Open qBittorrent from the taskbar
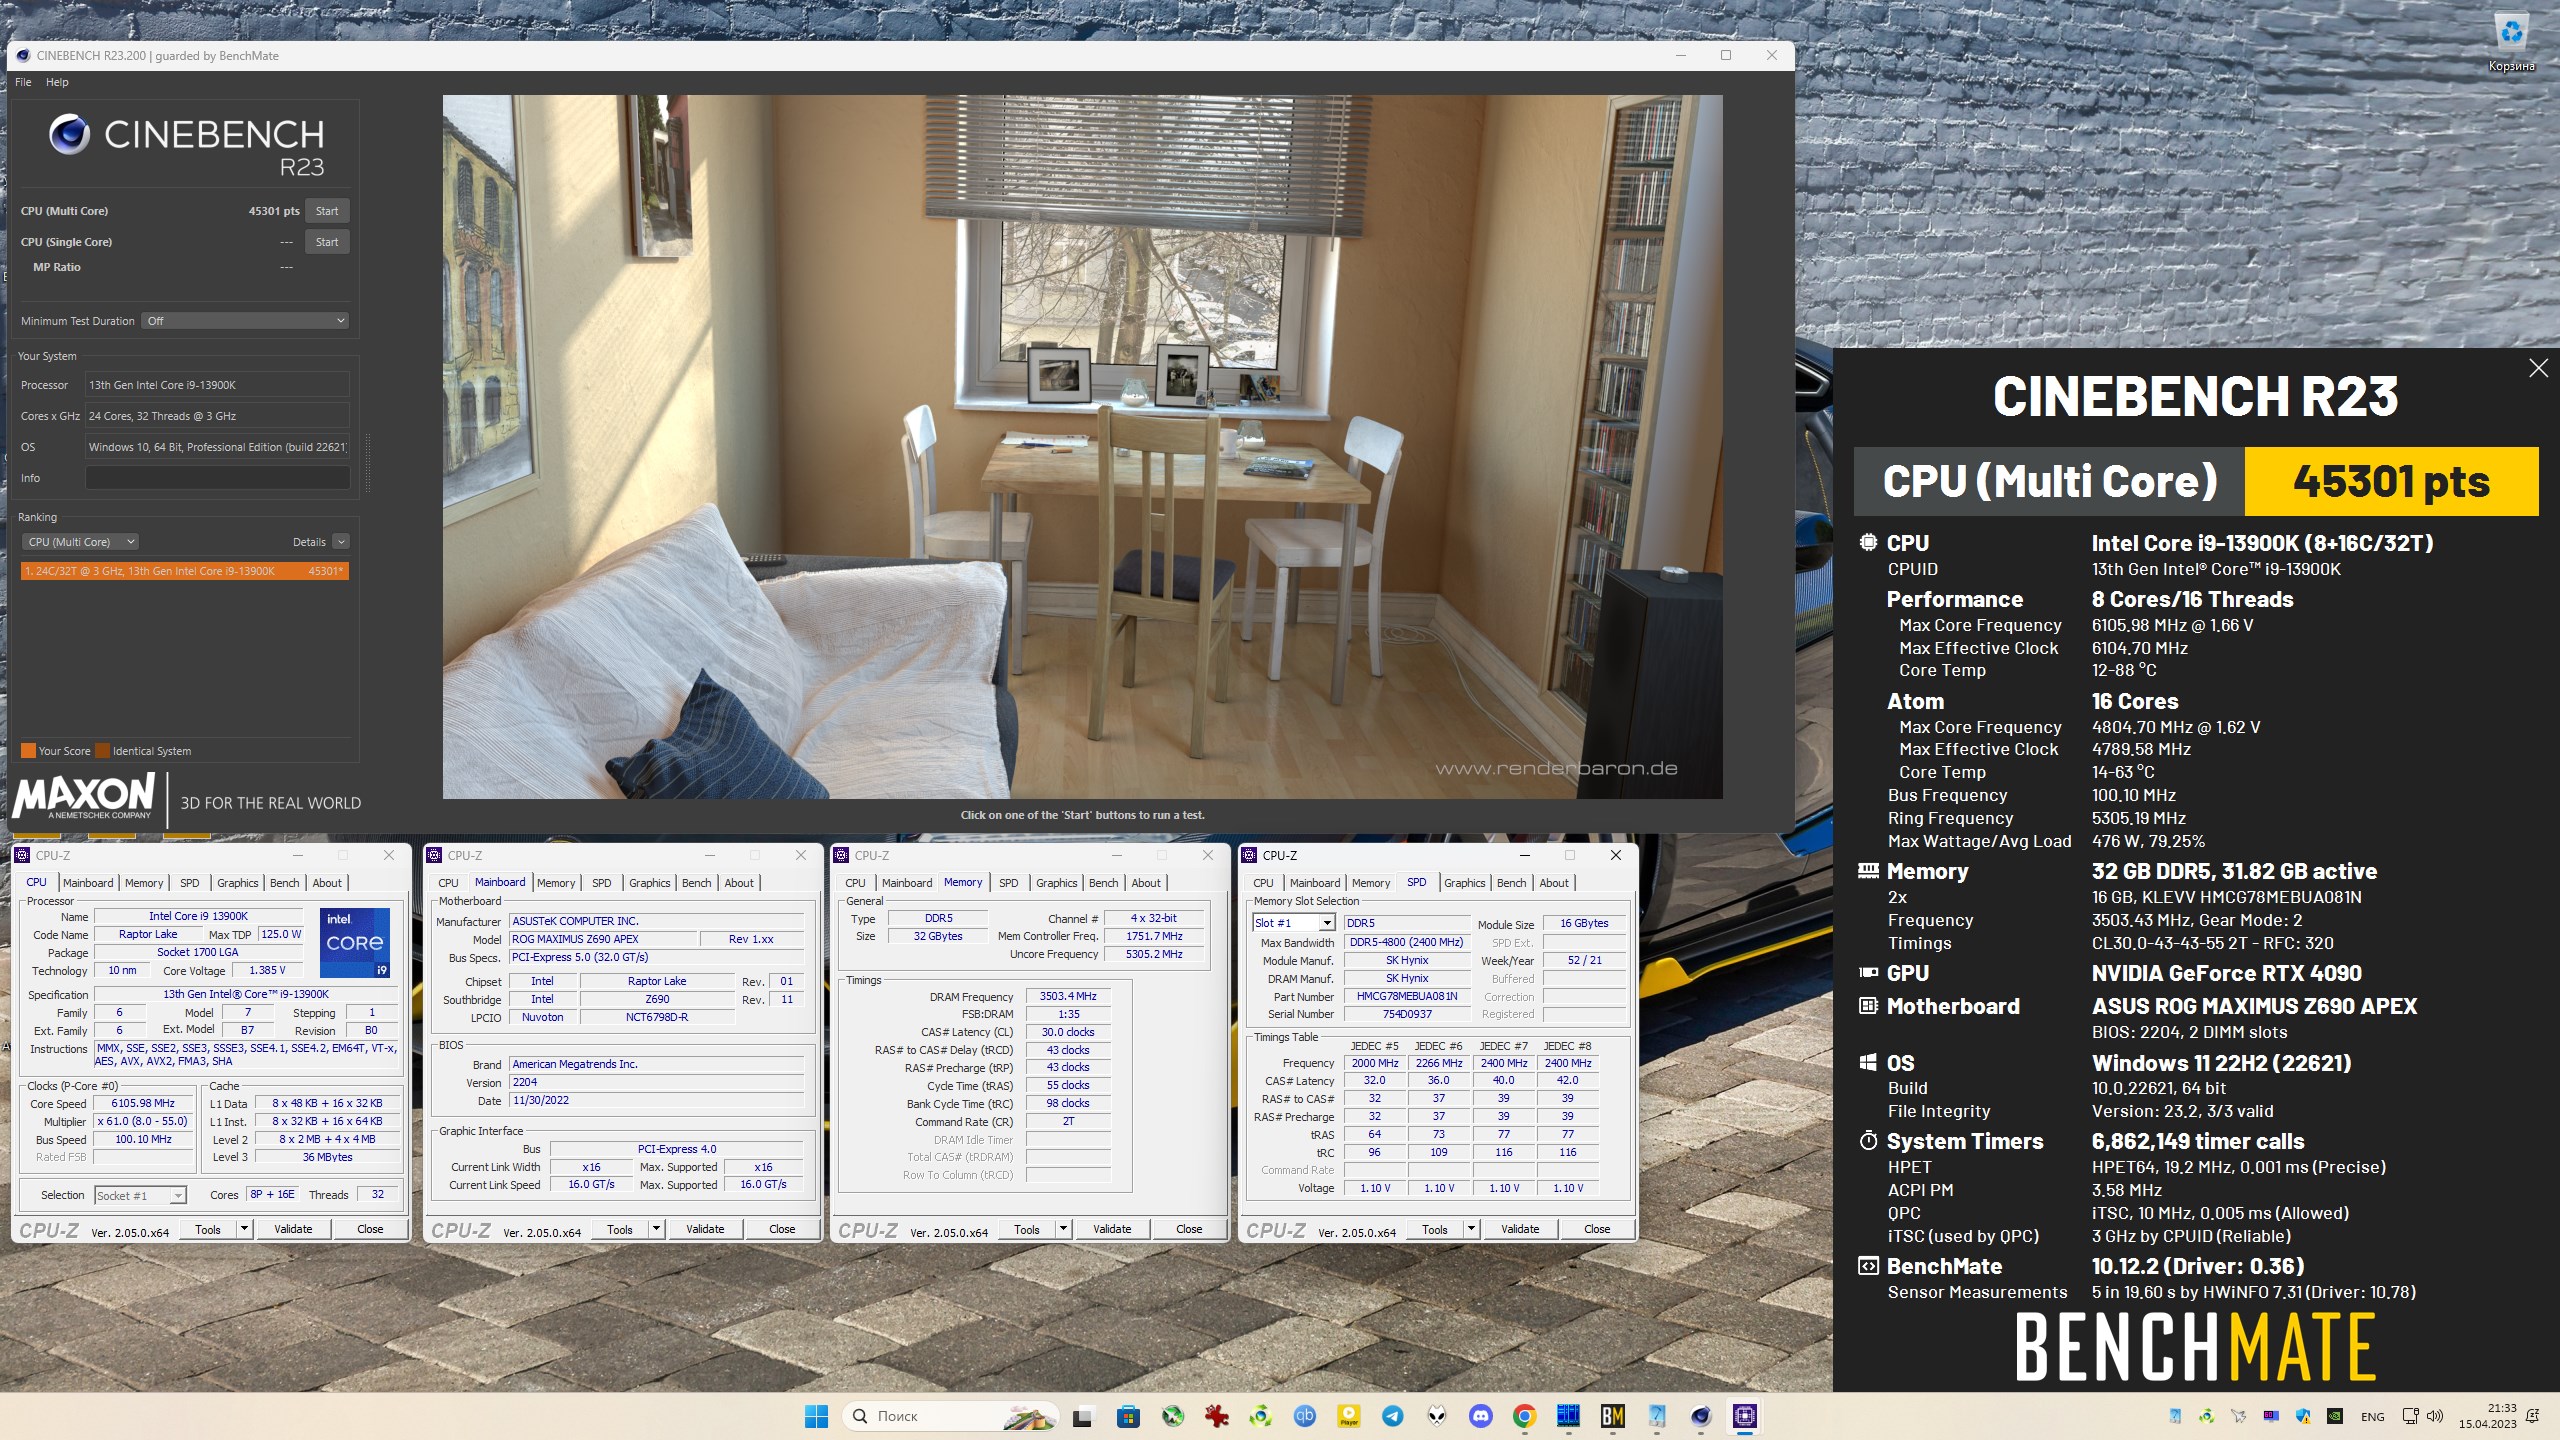 click(1305, 1416)
